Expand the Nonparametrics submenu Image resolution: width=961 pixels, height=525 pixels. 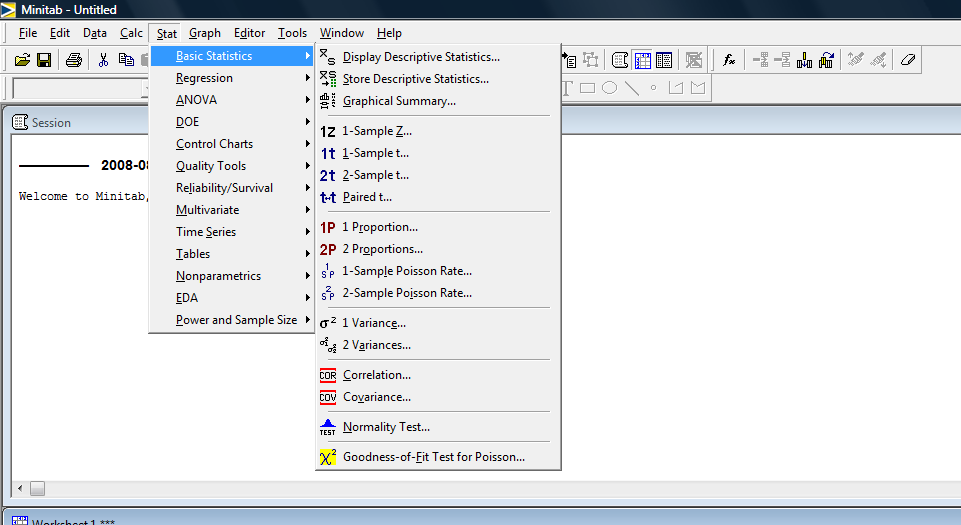pos(232,276)
